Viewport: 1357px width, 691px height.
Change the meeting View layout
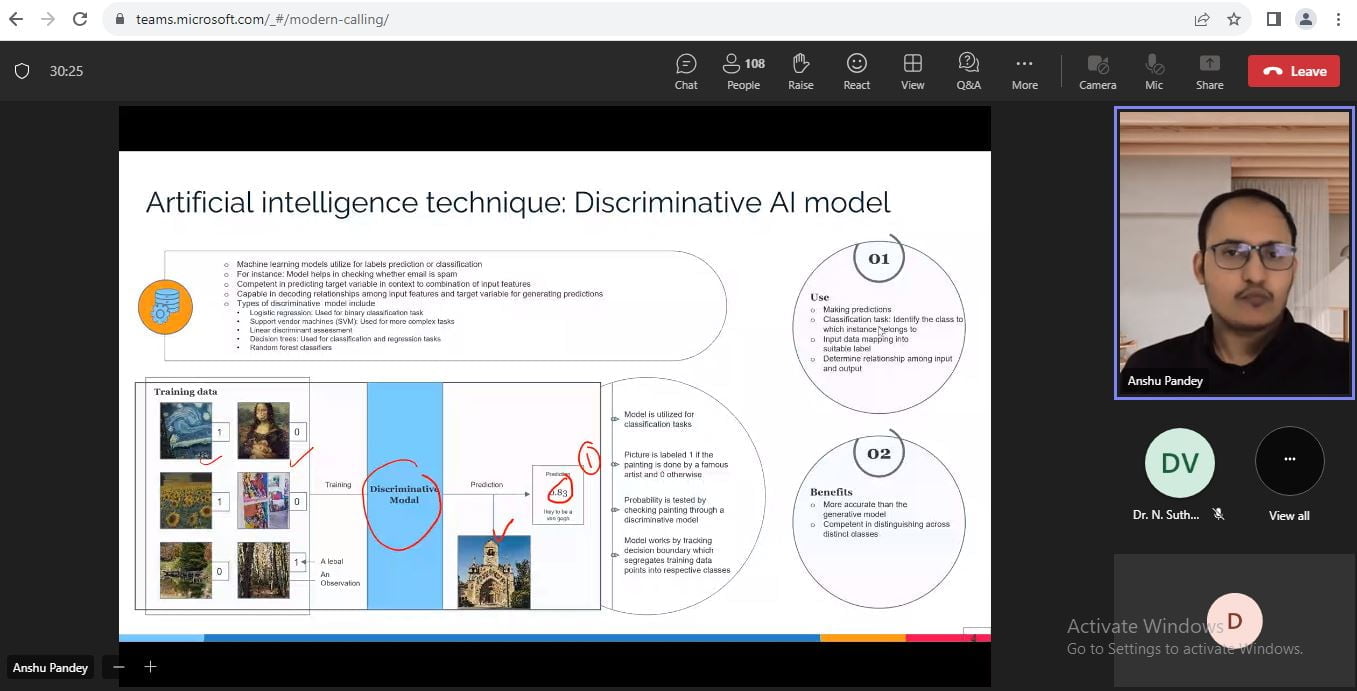click(912, 71)
